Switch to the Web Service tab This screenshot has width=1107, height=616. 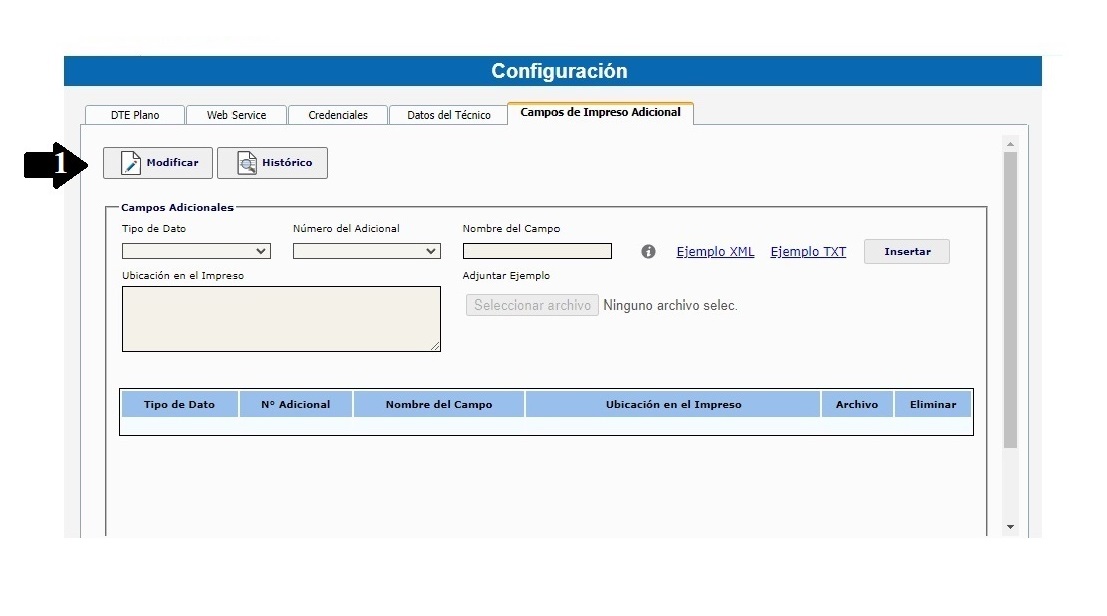pos(236,114)
